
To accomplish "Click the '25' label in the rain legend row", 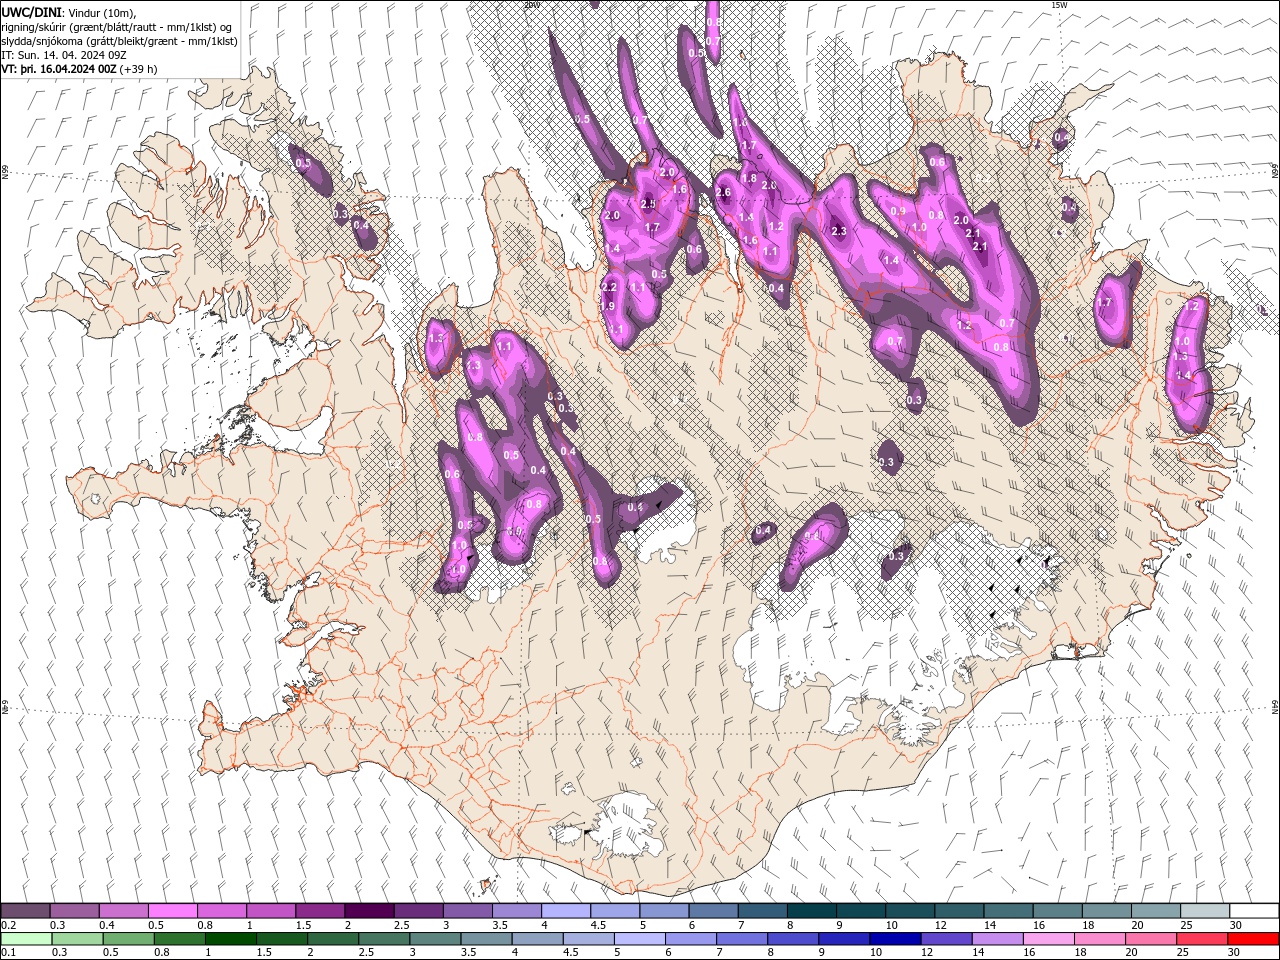I will 1181,953.
